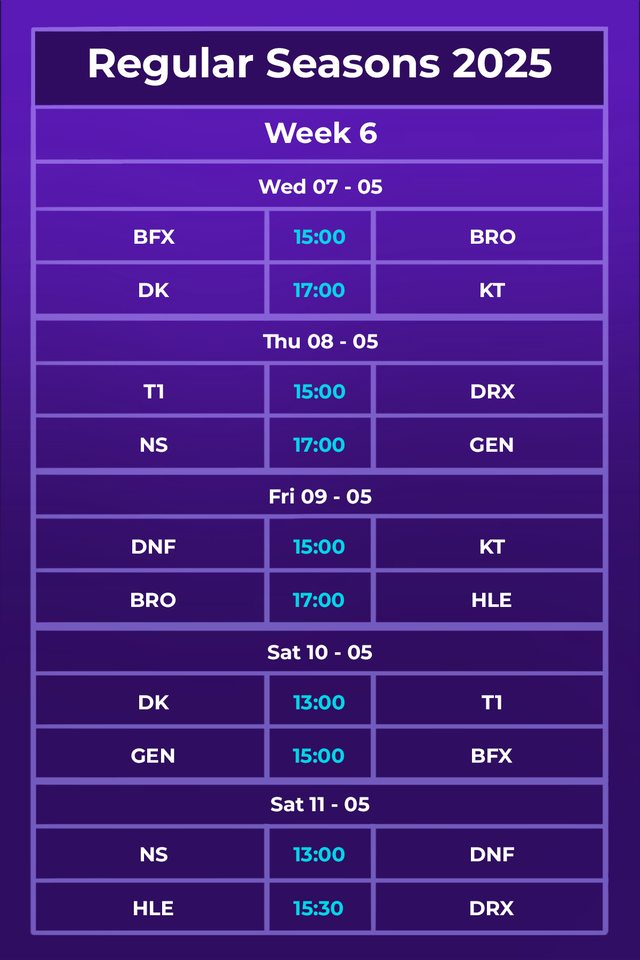Select the 15:30 time for HLE vs DRX

tap(319, 908)
